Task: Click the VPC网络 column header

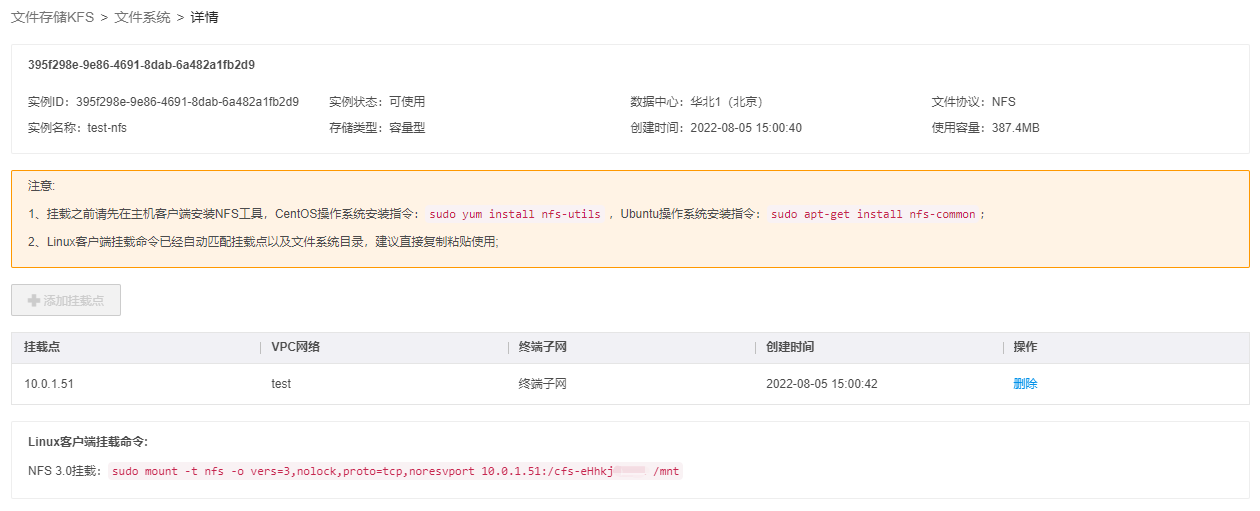Action: click(295, 347)
